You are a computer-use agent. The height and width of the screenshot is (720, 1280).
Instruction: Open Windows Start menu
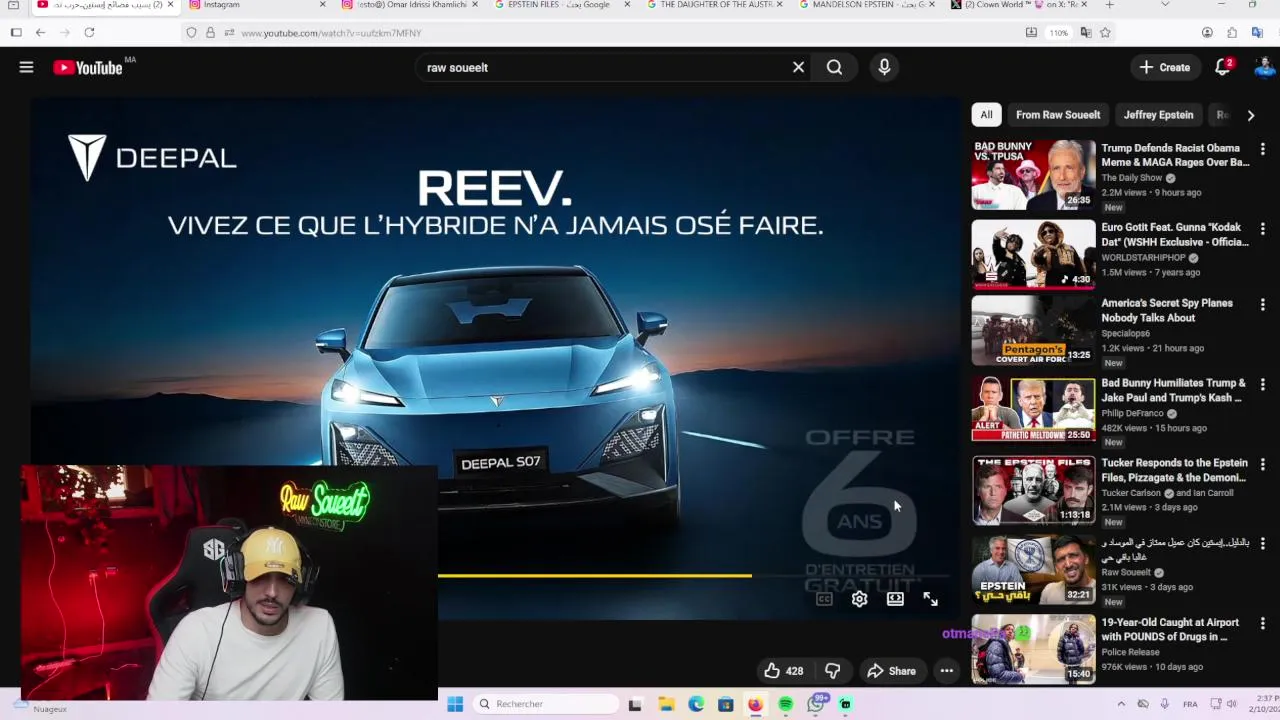(x=455, y=704)
